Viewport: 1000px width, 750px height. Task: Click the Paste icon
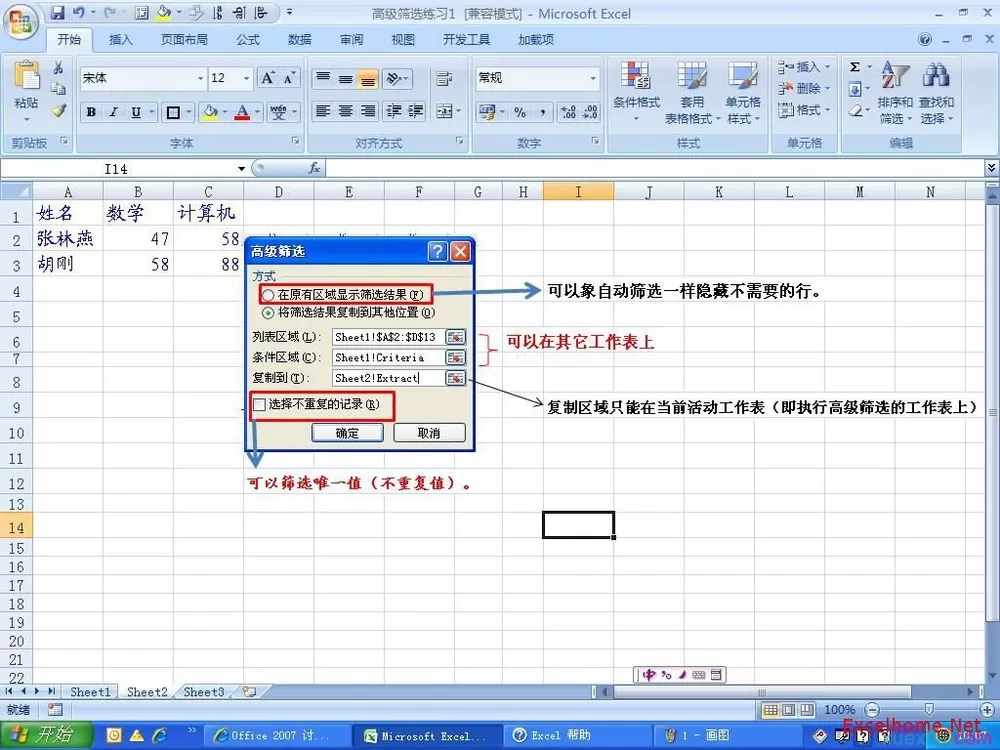tap(27, 77)
